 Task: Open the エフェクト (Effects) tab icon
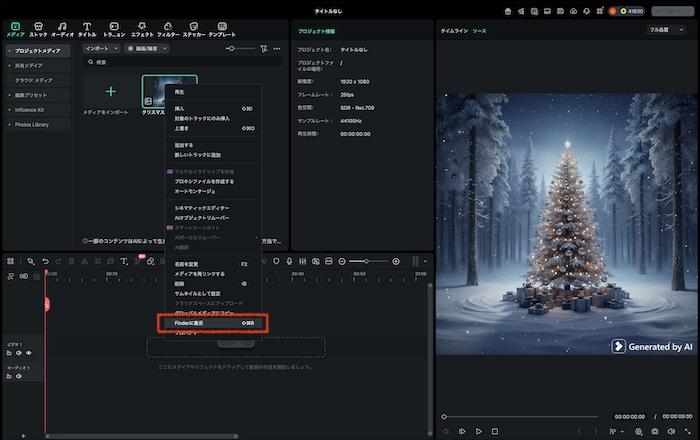coord(142,26)
